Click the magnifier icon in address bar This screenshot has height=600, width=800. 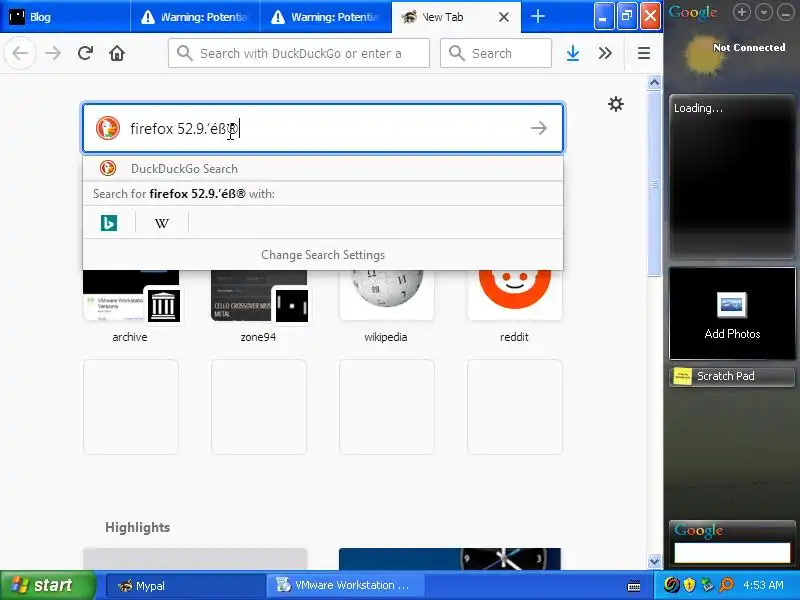coord(185,53)
